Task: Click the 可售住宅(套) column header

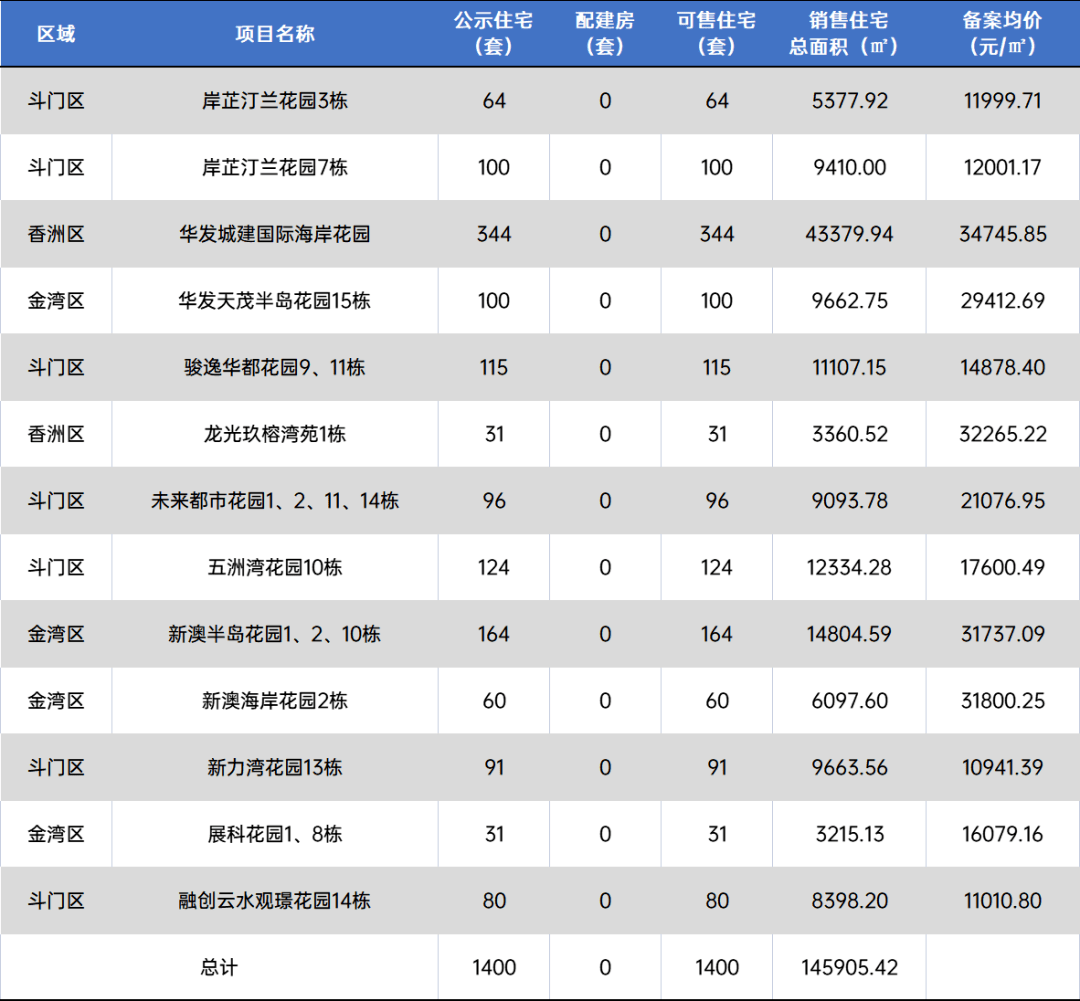Action: (716, 34)
